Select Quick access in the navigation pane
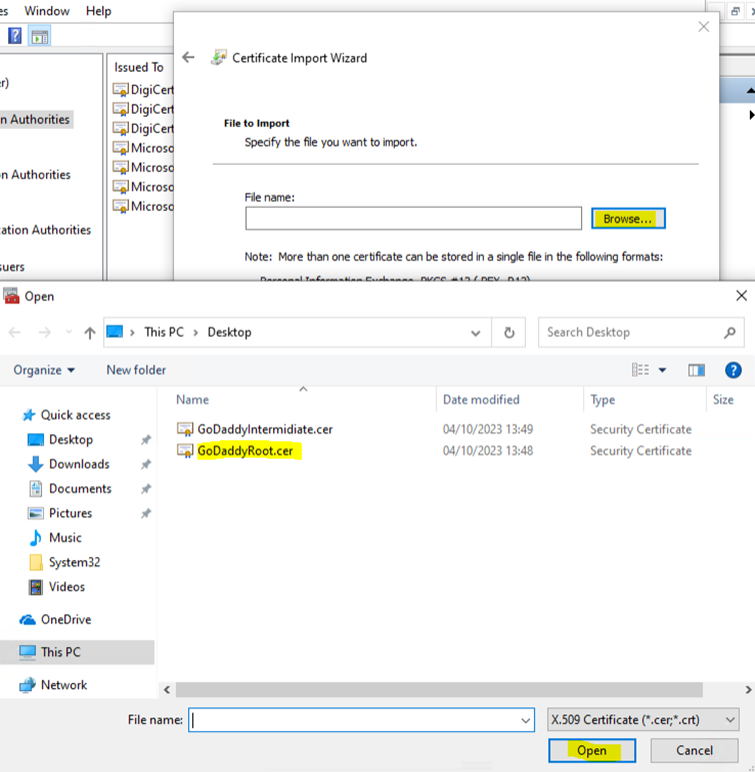This screenshot has width=755, height=772. 75,415
